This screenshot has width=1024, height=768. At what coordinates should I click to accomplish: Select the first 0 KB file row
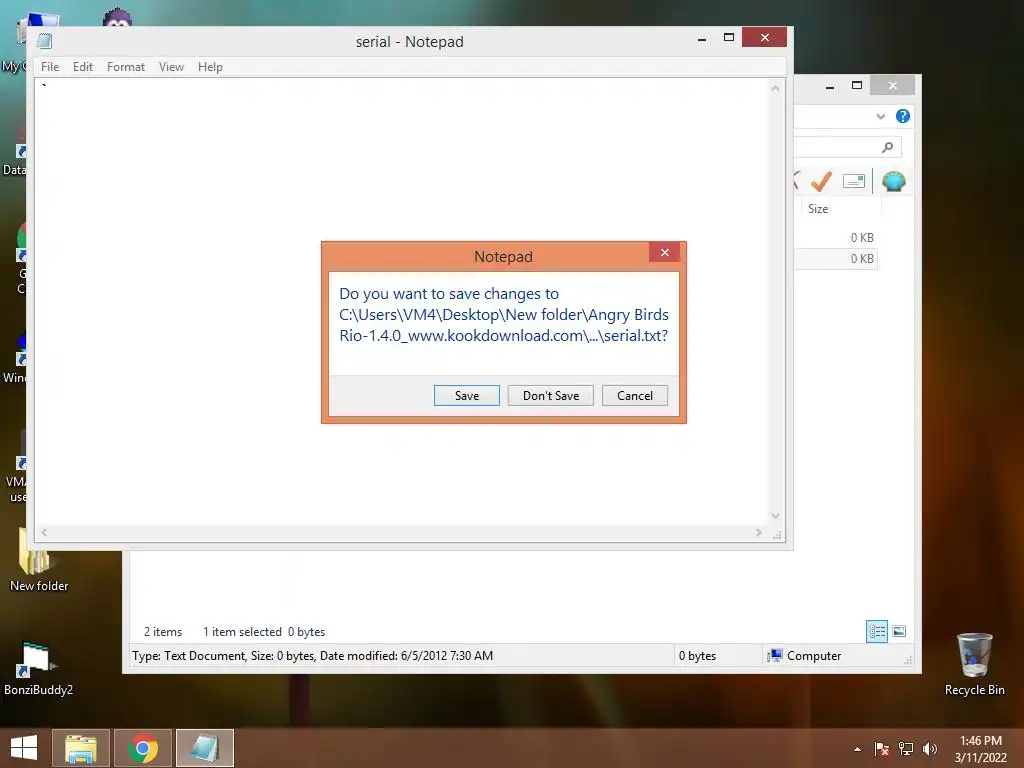coord(836,238)
